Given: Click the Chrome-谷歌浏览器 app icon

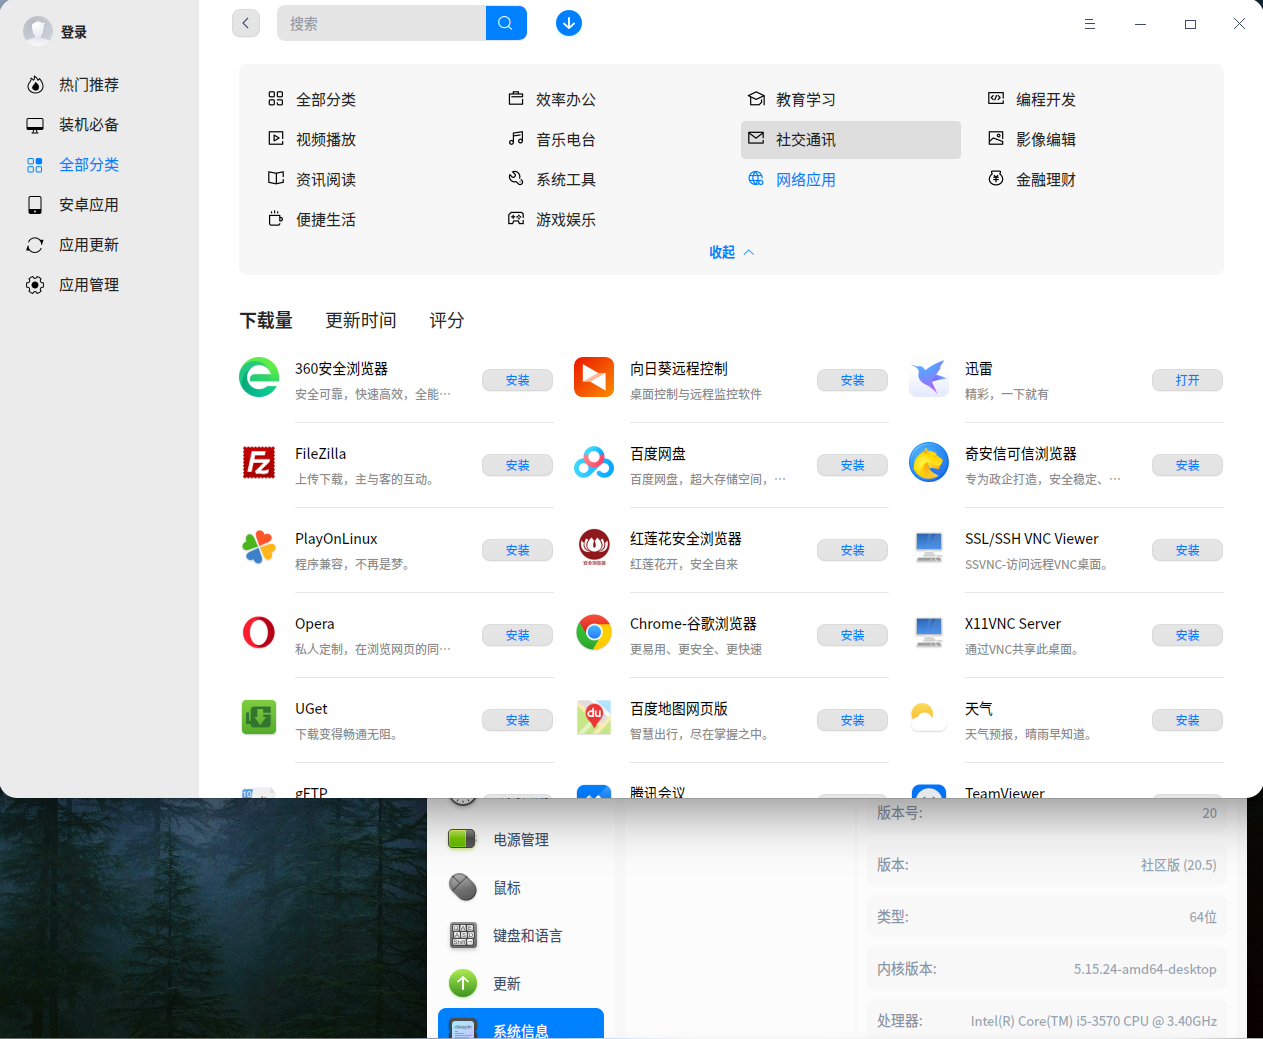Looking at the screenshot, I should [593, 633].
